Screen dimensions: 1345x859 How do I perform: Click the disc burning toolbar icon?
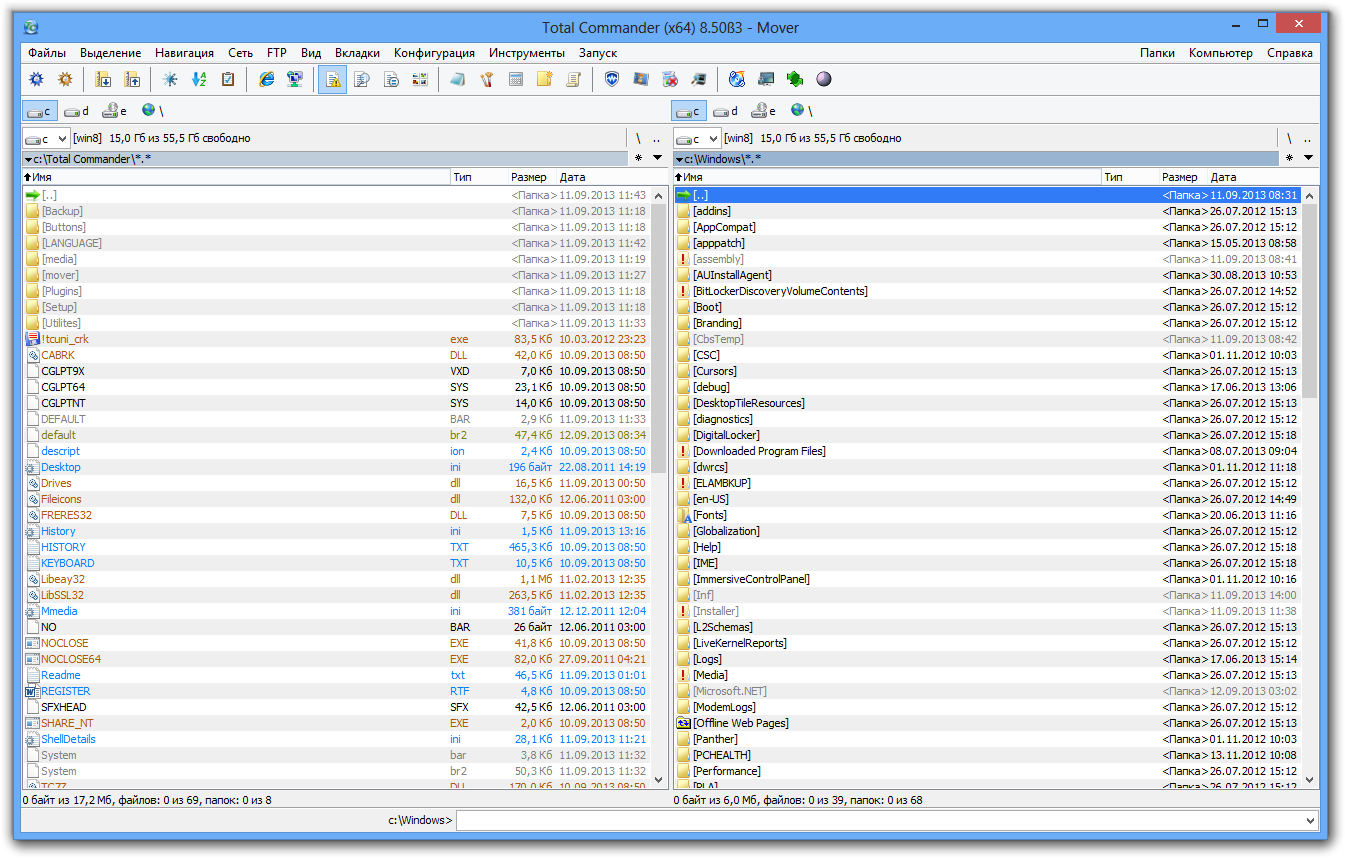coord(737,80)
